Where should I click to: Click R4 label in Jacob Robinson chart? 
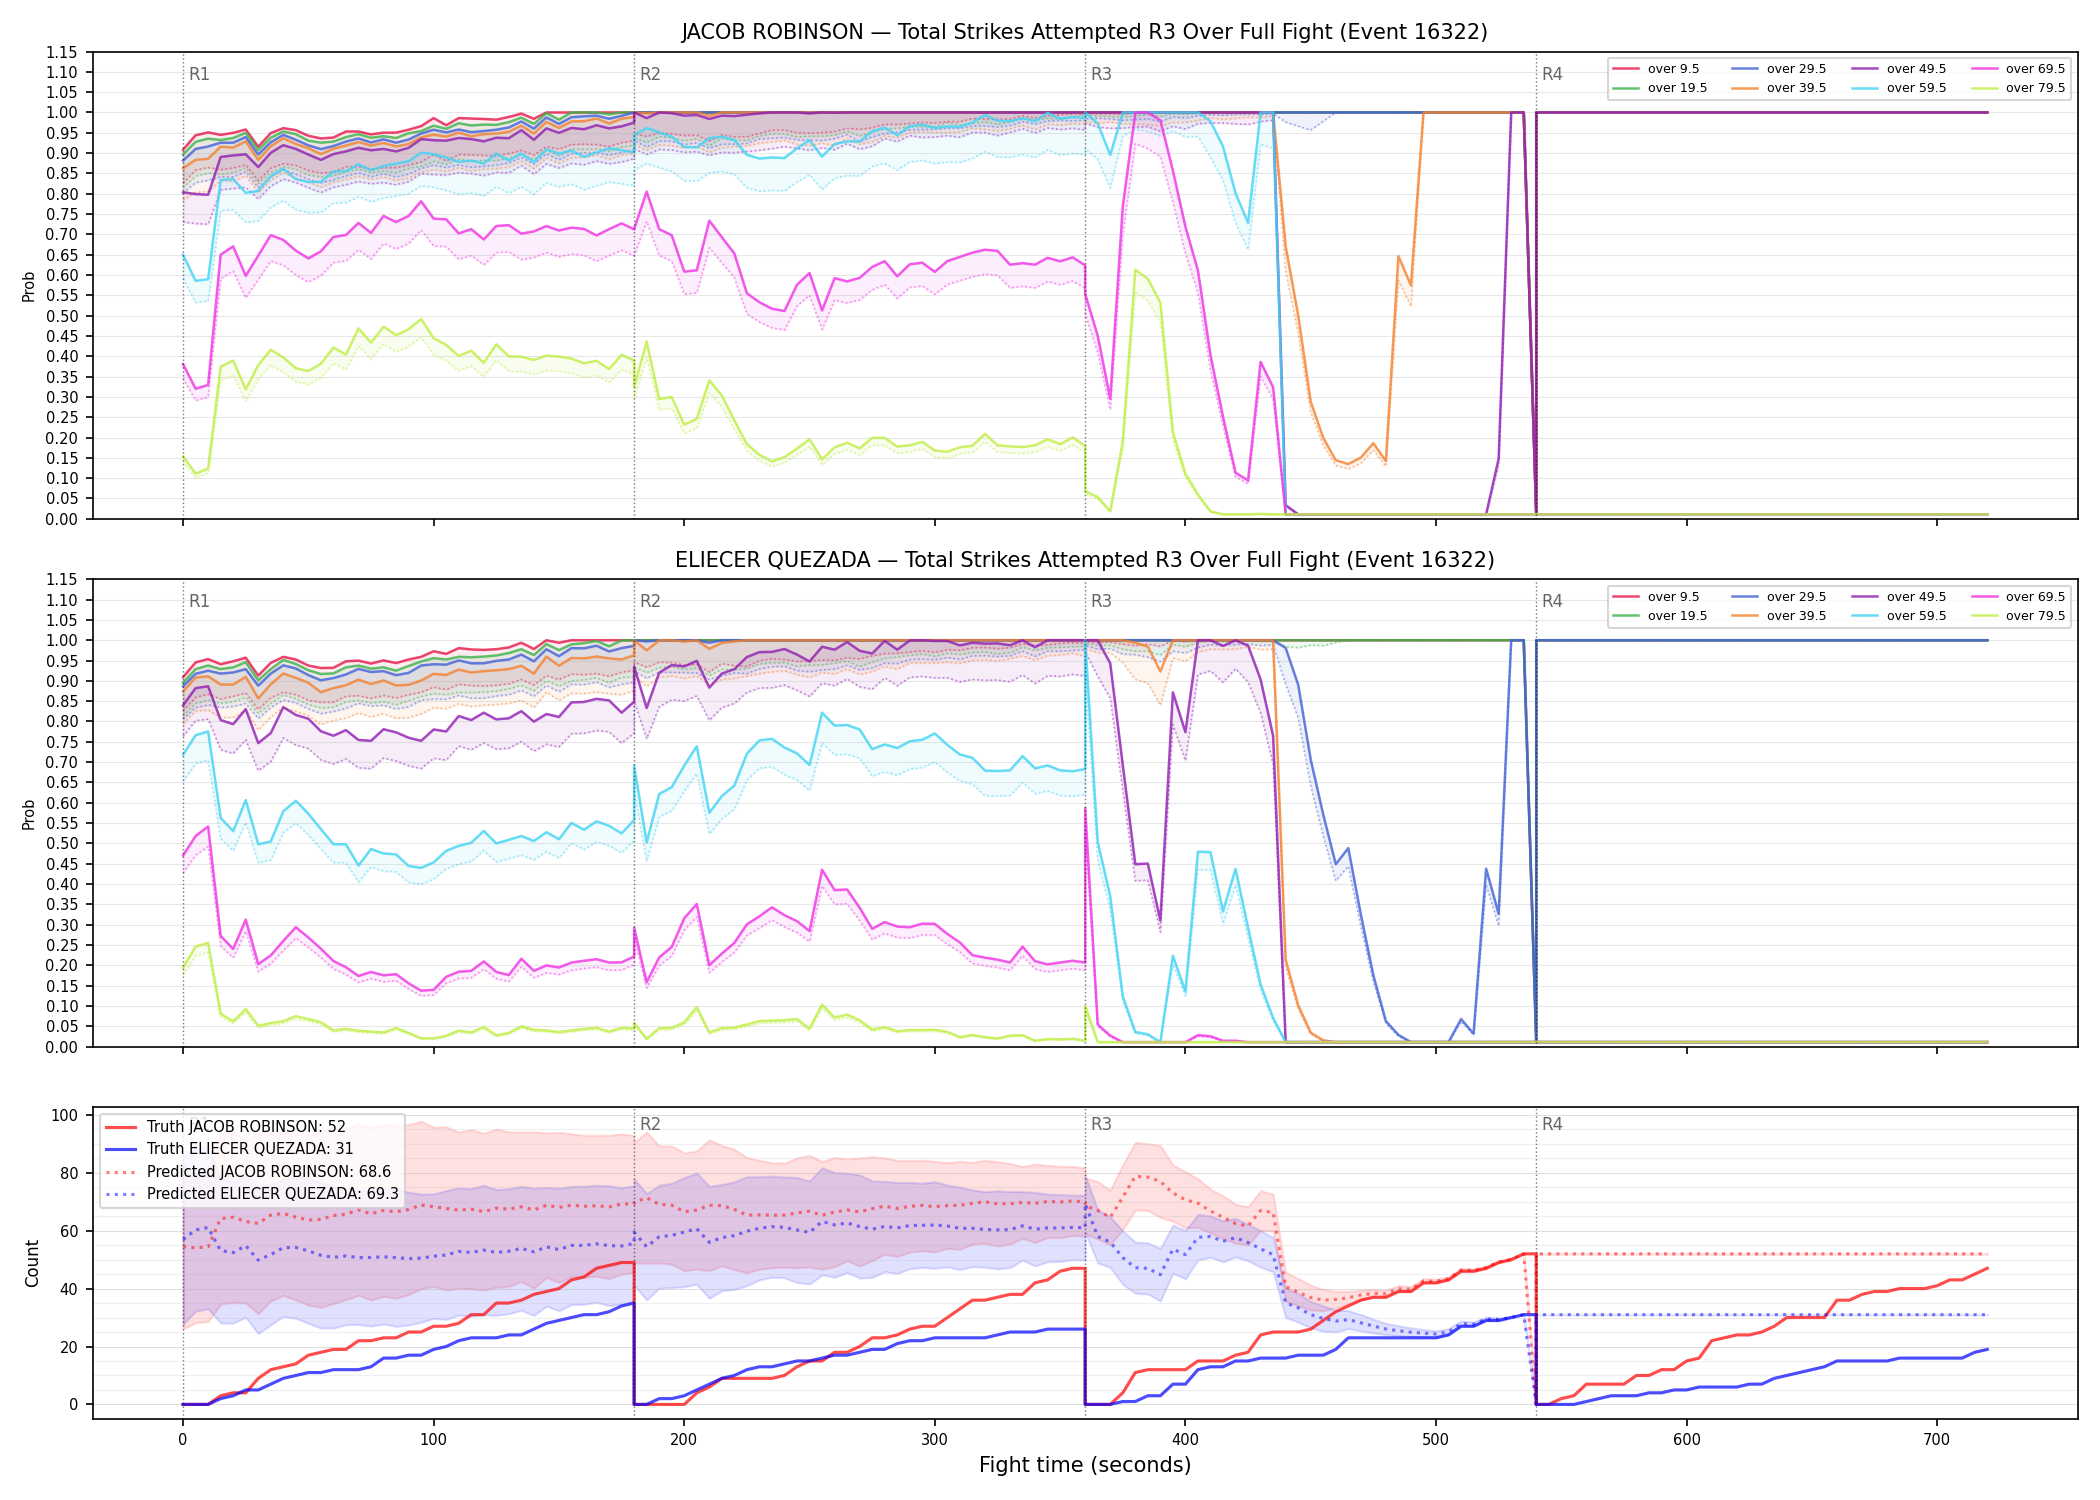(1552, 74)
